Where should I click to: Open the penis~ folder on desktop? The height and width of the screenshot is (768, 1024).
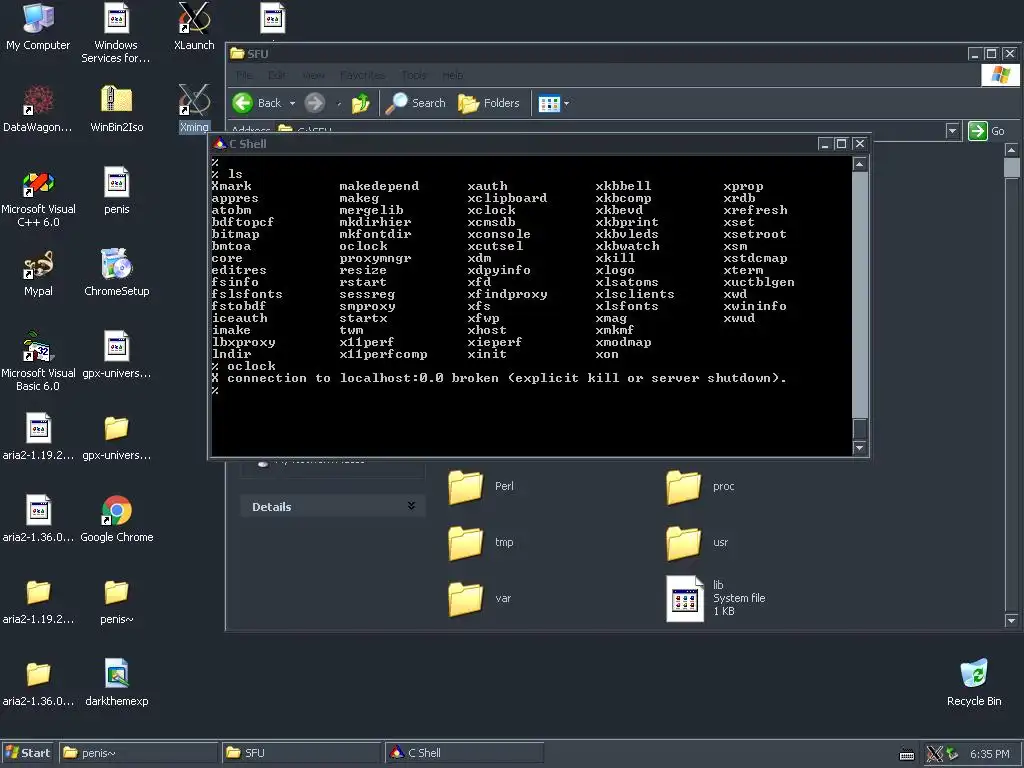tap(116, 601)
